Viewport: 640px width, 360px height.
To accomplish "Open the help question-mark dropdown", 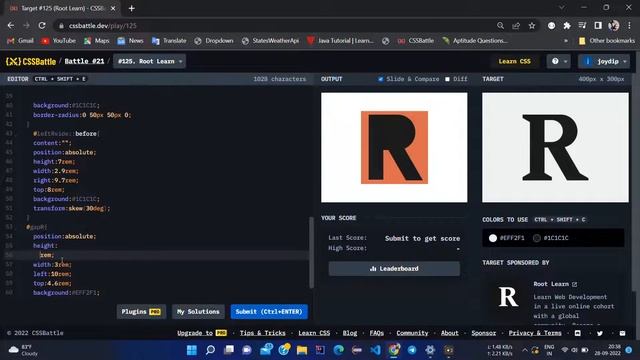I will (559, 61).
